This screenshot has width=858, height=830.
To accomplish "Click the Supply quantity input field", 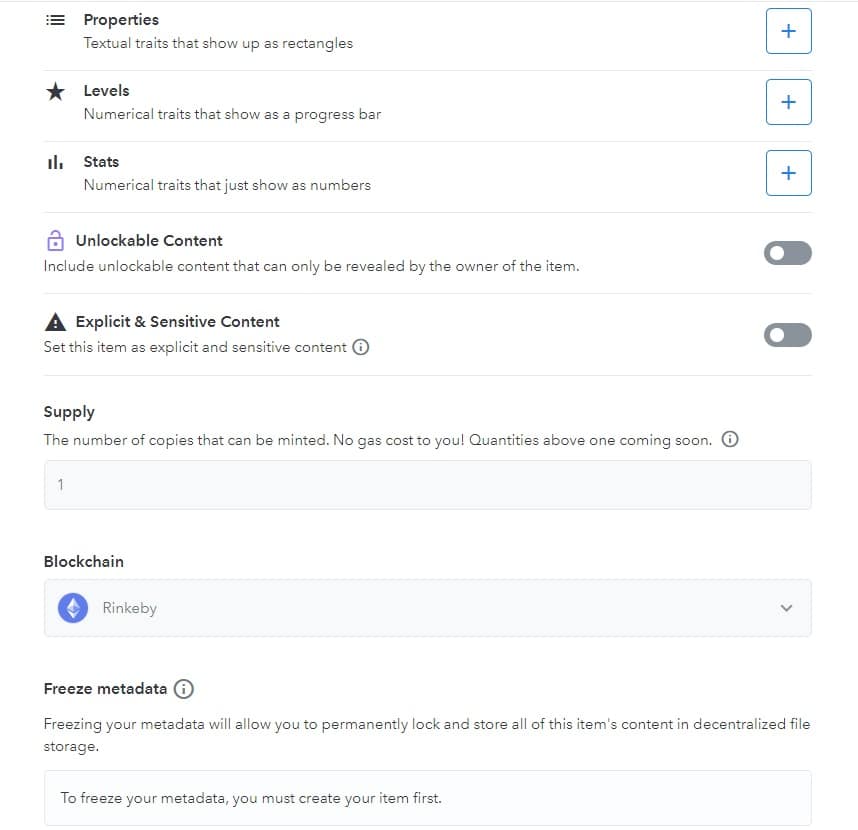I will point(427,485).
